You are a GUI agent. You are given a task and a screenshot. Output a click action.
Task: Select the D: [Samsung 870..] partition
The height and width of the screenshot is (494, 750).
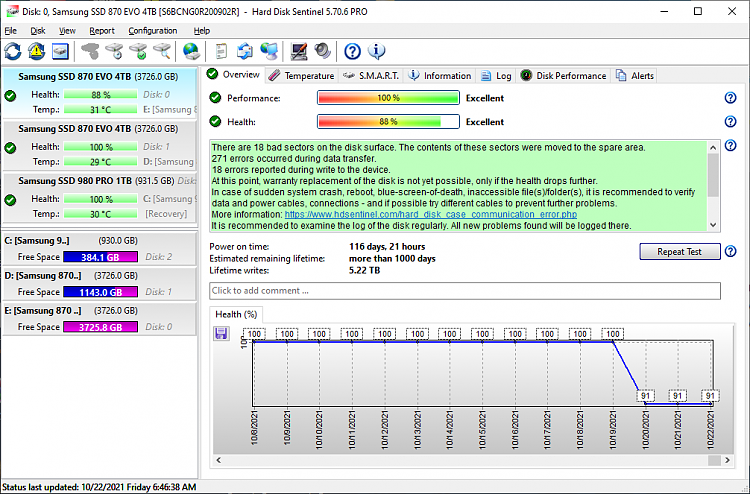99,284
